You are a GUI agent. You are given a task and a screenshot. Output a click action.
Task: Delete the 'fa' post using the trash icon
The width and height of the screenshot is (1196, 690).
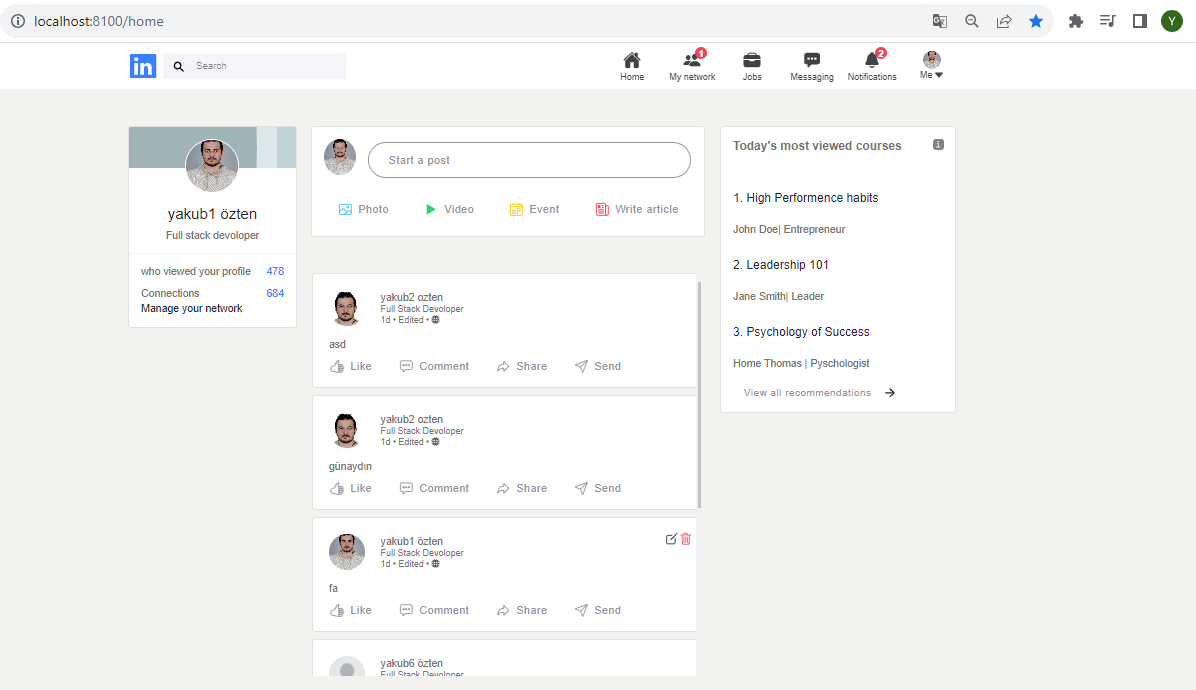point(685,539)
